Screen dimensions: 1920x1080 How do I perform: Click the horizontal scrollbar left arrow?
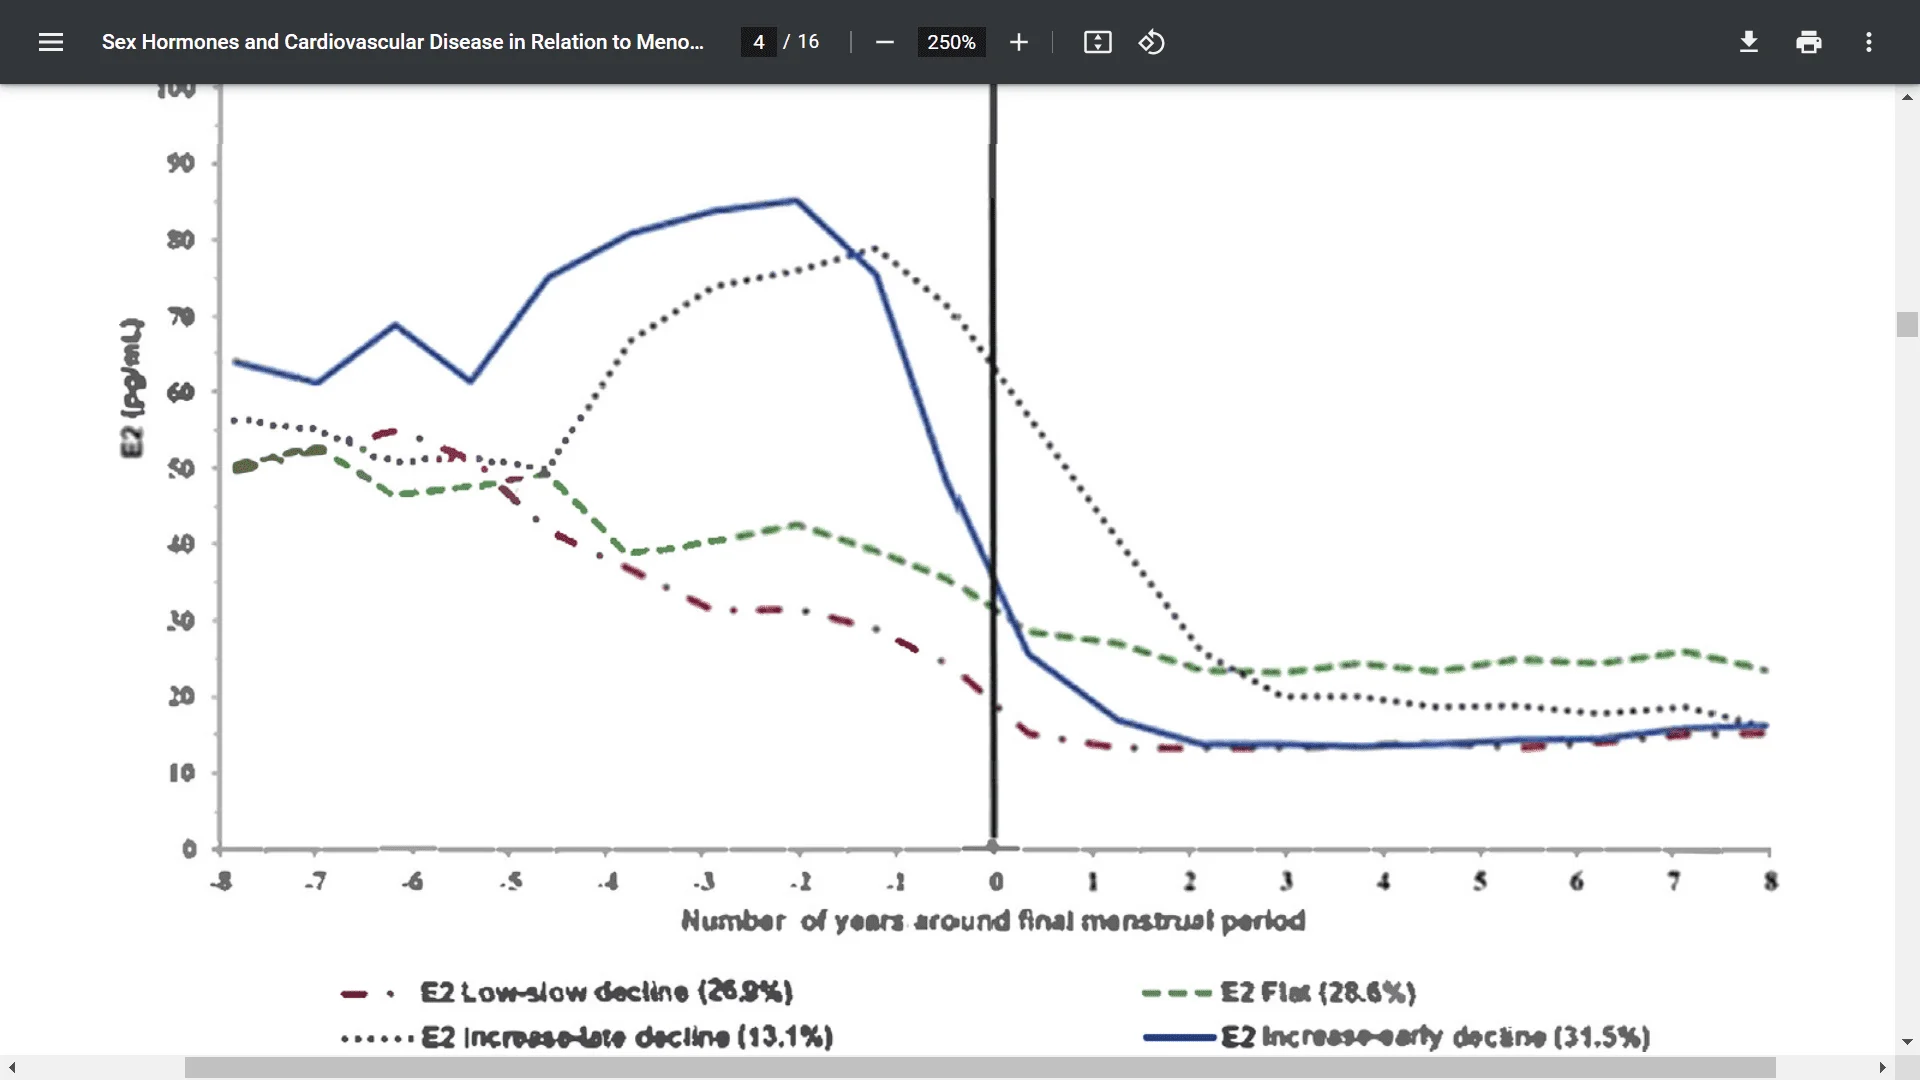click(12, 1068)
